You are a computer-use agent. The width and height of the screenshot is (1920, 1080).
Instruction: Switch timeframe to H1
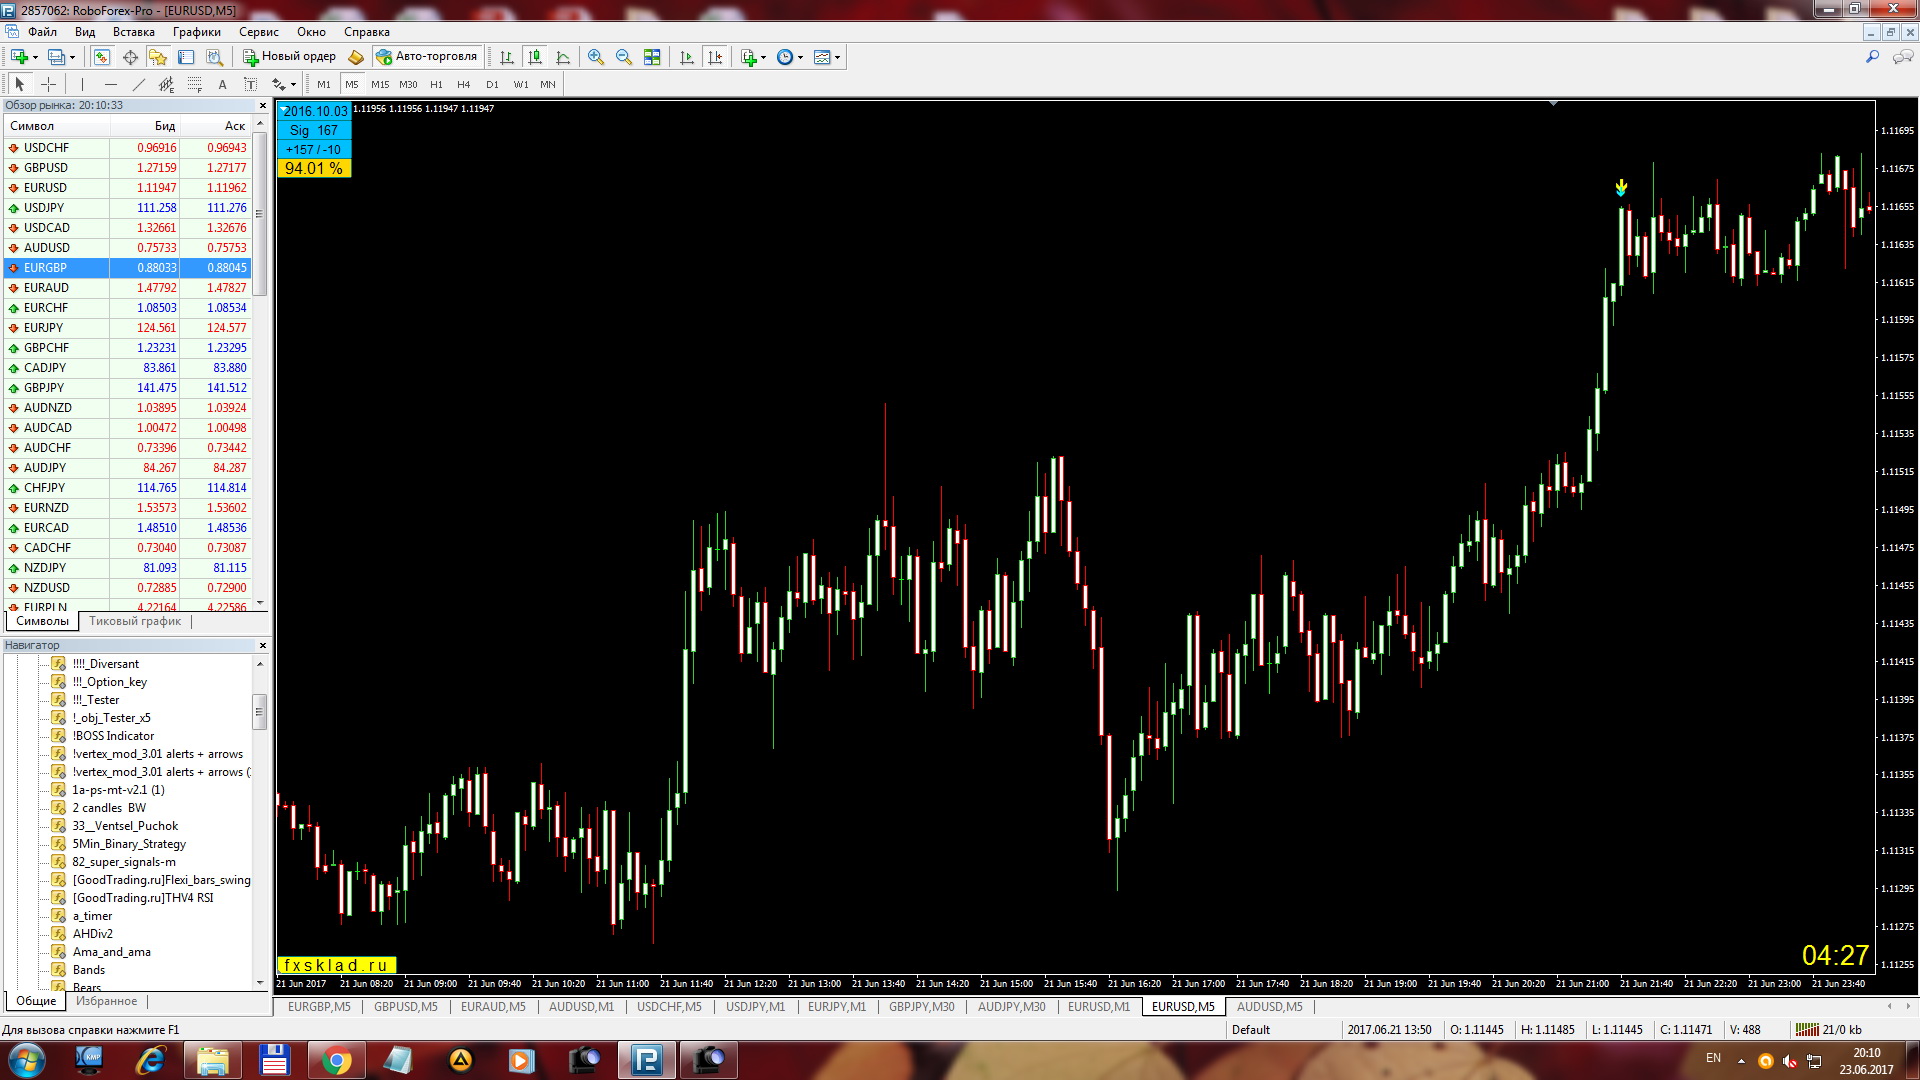[x=436, y=85]
